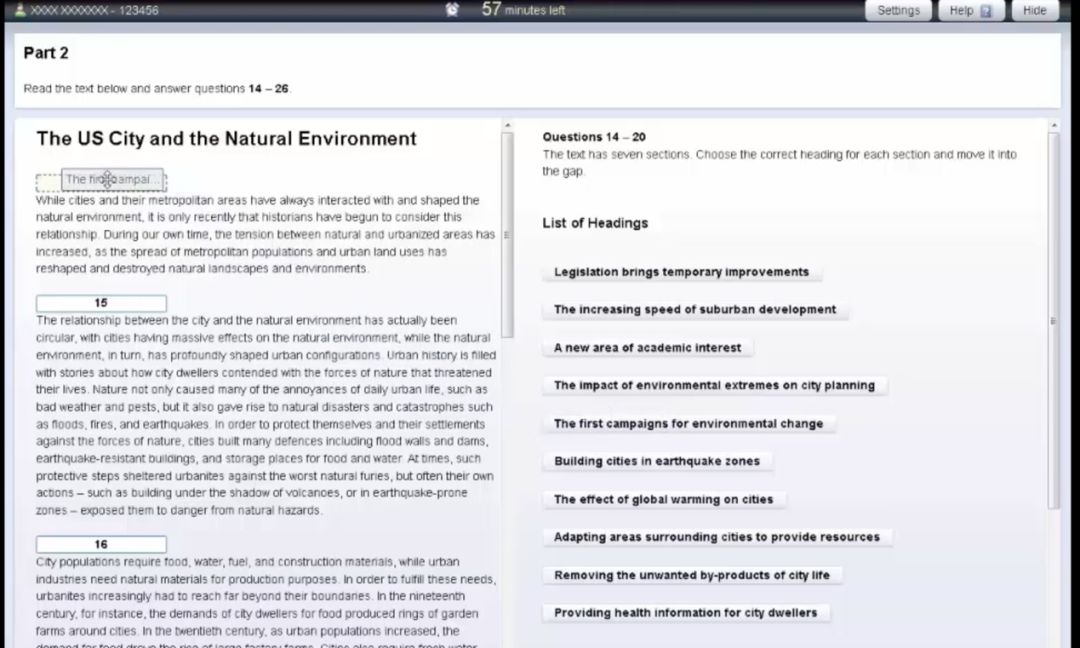This screenshot has height=648, width=1080.
Task: Click the candidate name and number text
Action: tap(94, 10)
